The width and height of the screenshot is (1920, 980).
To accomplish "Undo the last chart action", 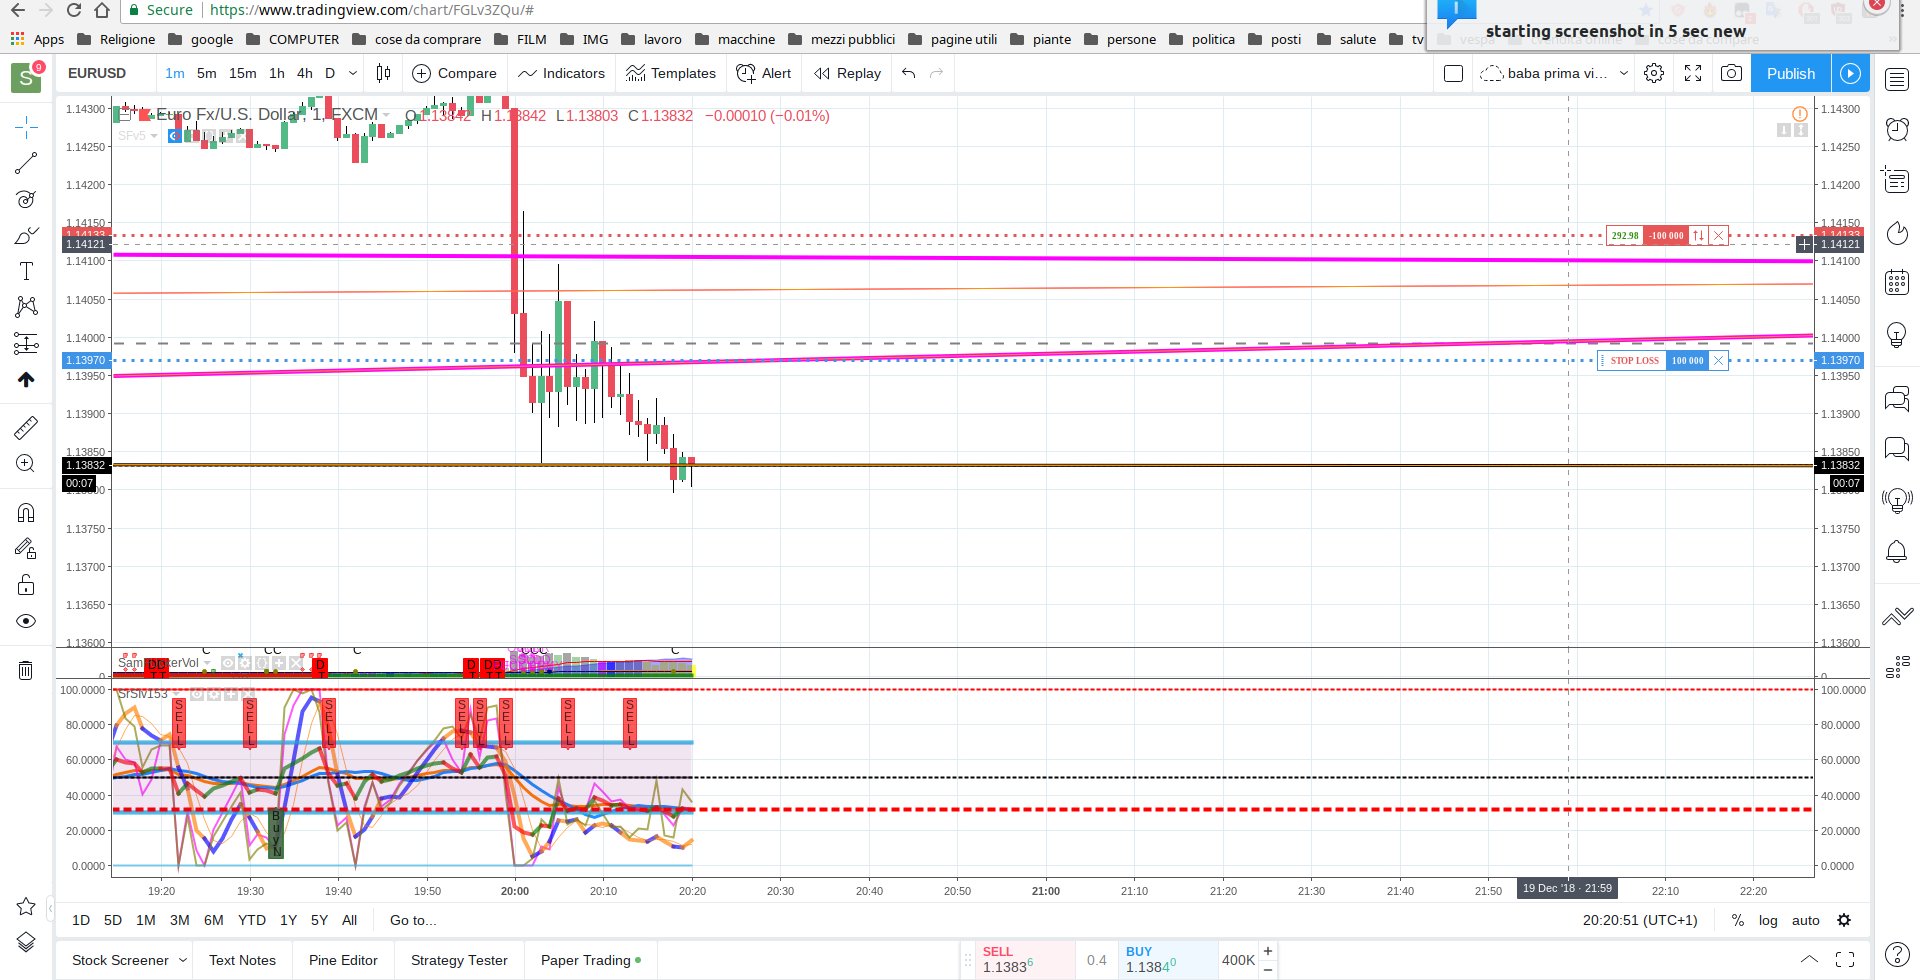I will point(908,73).
